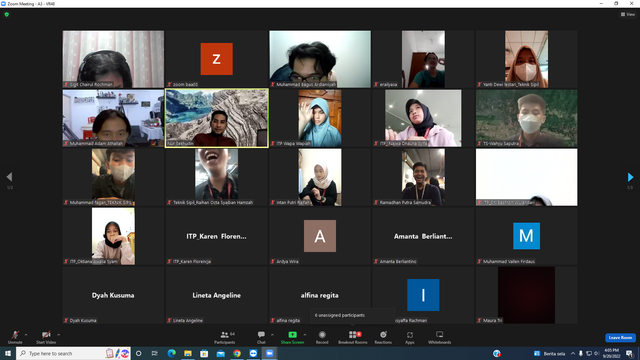Select Muhammad Adam Athallah's video tile
Image resolution: width=640 pixels, height=360 pixels.
click(x=113, y=118)
